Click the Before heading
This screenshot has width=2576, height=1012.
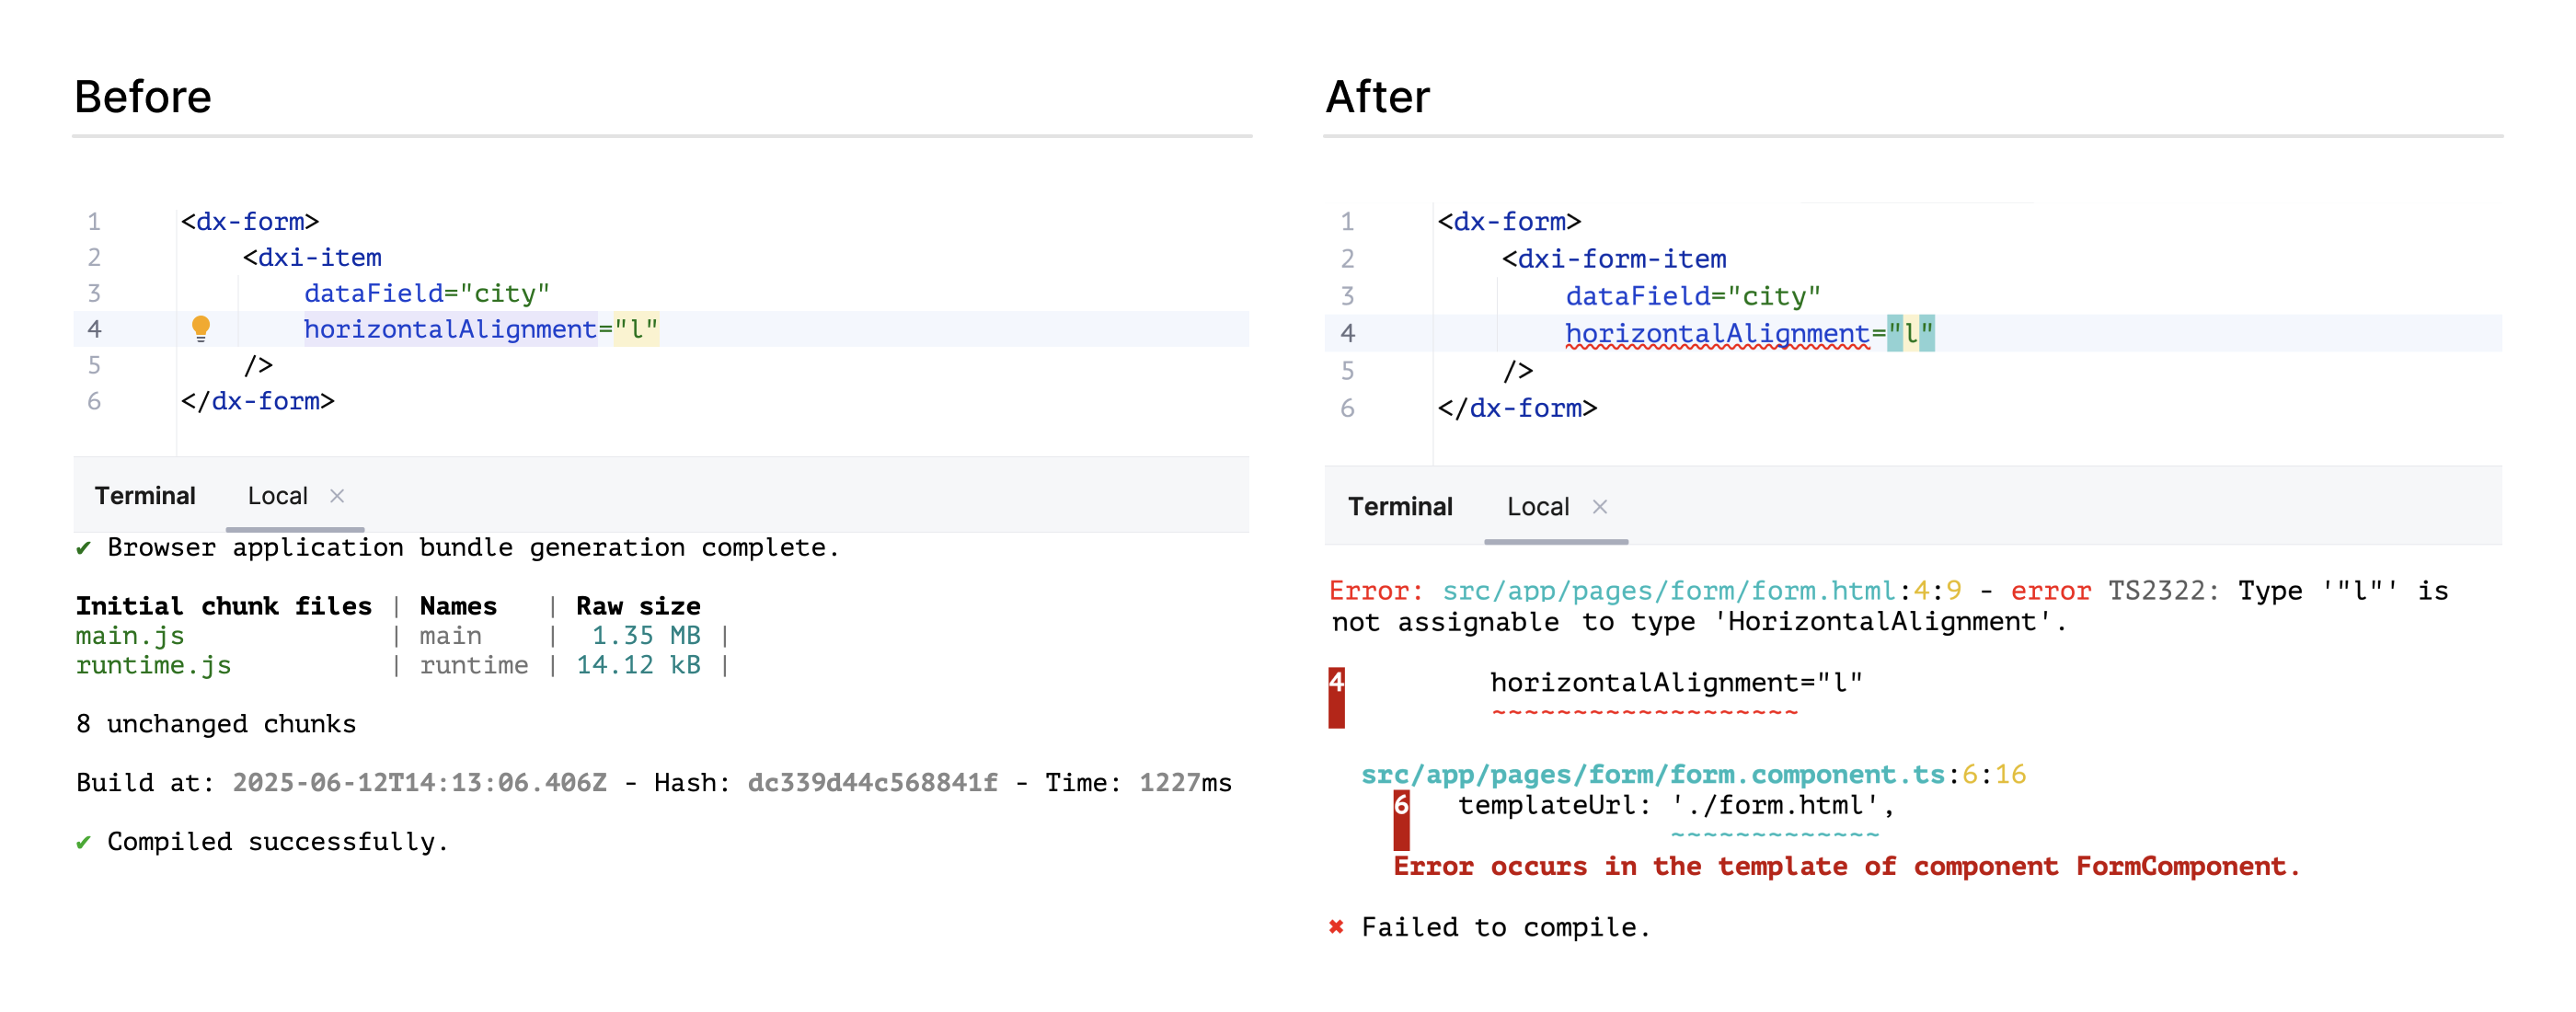click(x=143, y=97)
